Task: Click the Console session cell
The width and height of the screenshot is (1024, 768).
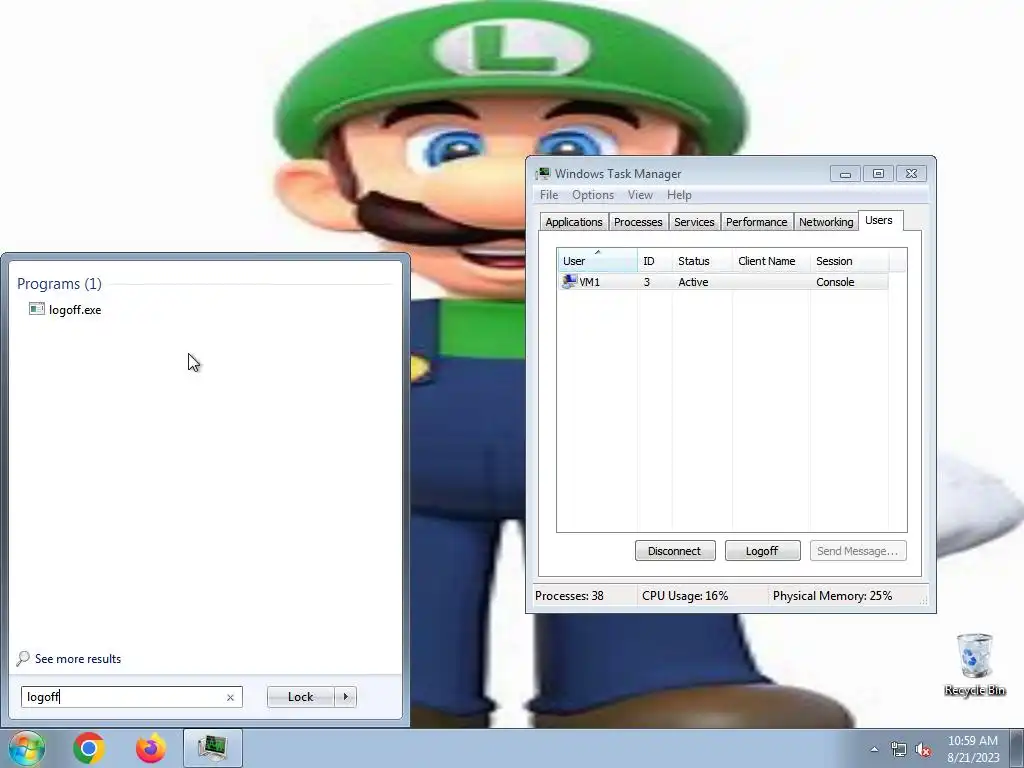Action: (x=835, y=282)
